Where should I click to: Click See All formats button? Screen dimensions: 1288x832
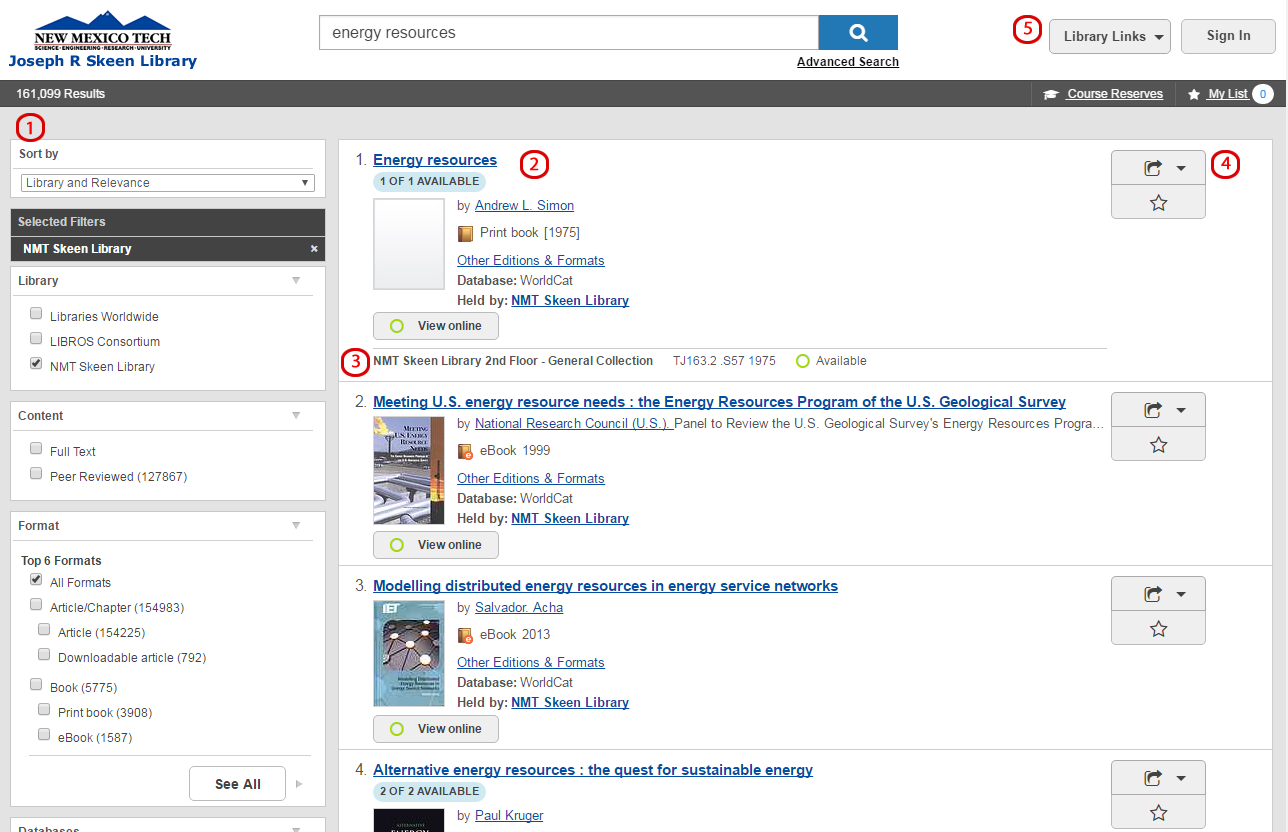point(238,784)
